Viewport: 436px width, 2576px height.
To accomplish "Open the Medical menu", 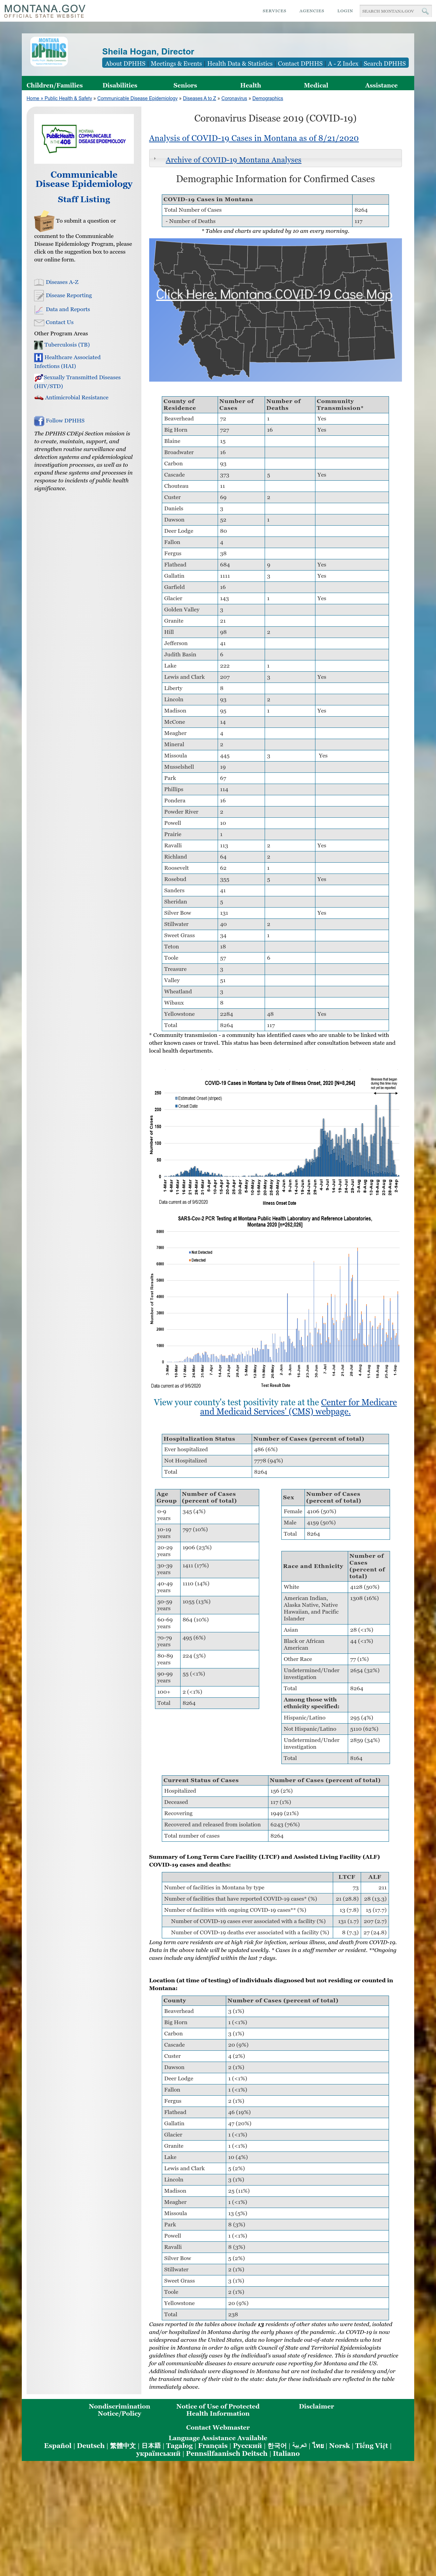I will [x=316, y=85].
